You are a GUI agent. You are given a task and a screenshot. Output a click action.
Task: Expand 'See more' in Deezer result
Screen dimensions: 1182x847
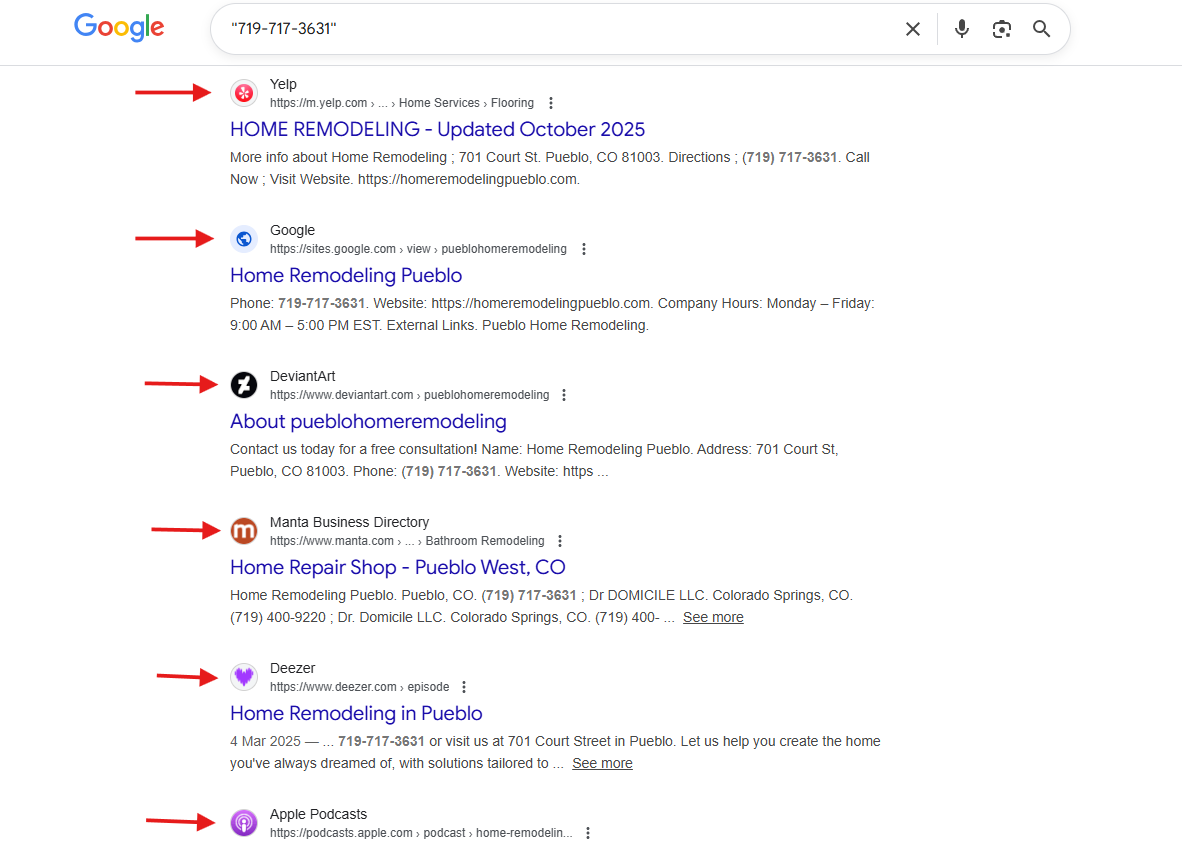(602, 763)
